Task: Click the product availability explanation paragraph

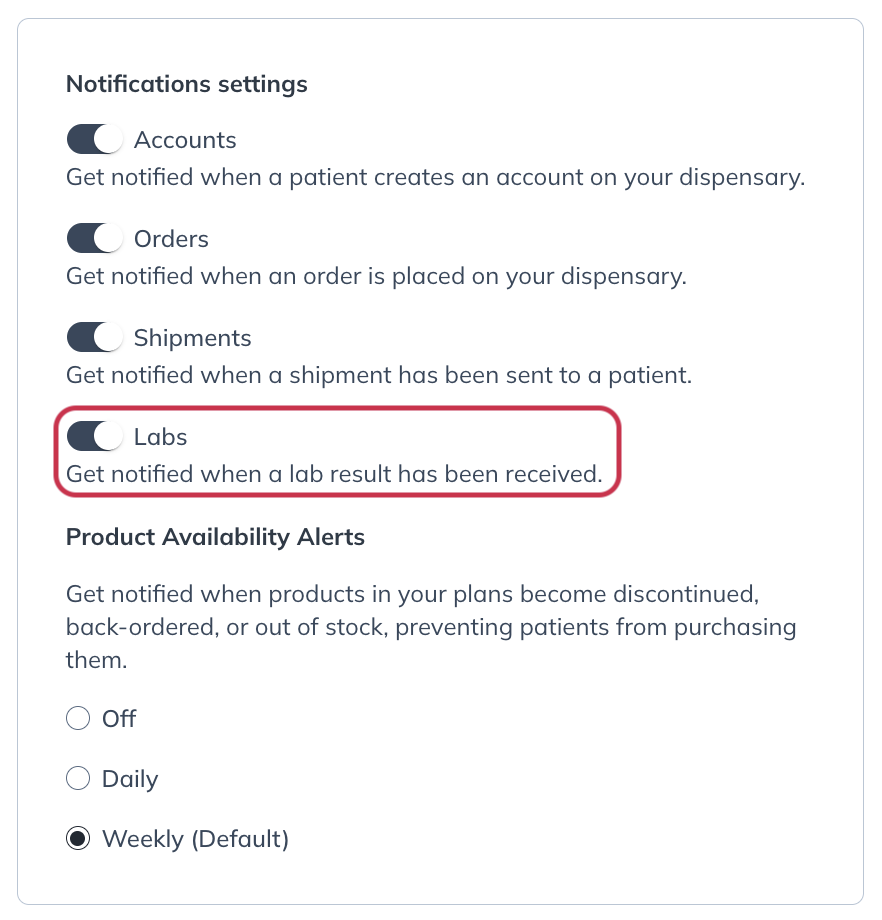Action: pyautogui.click(x=431, y=628)
